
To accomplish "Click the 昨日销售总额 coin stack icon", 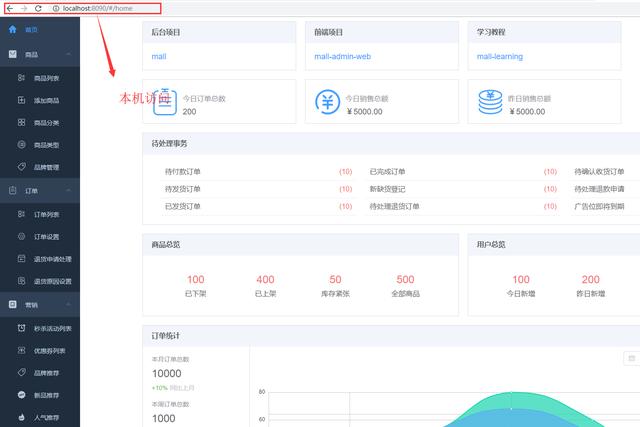I will (x=490, y=102).
